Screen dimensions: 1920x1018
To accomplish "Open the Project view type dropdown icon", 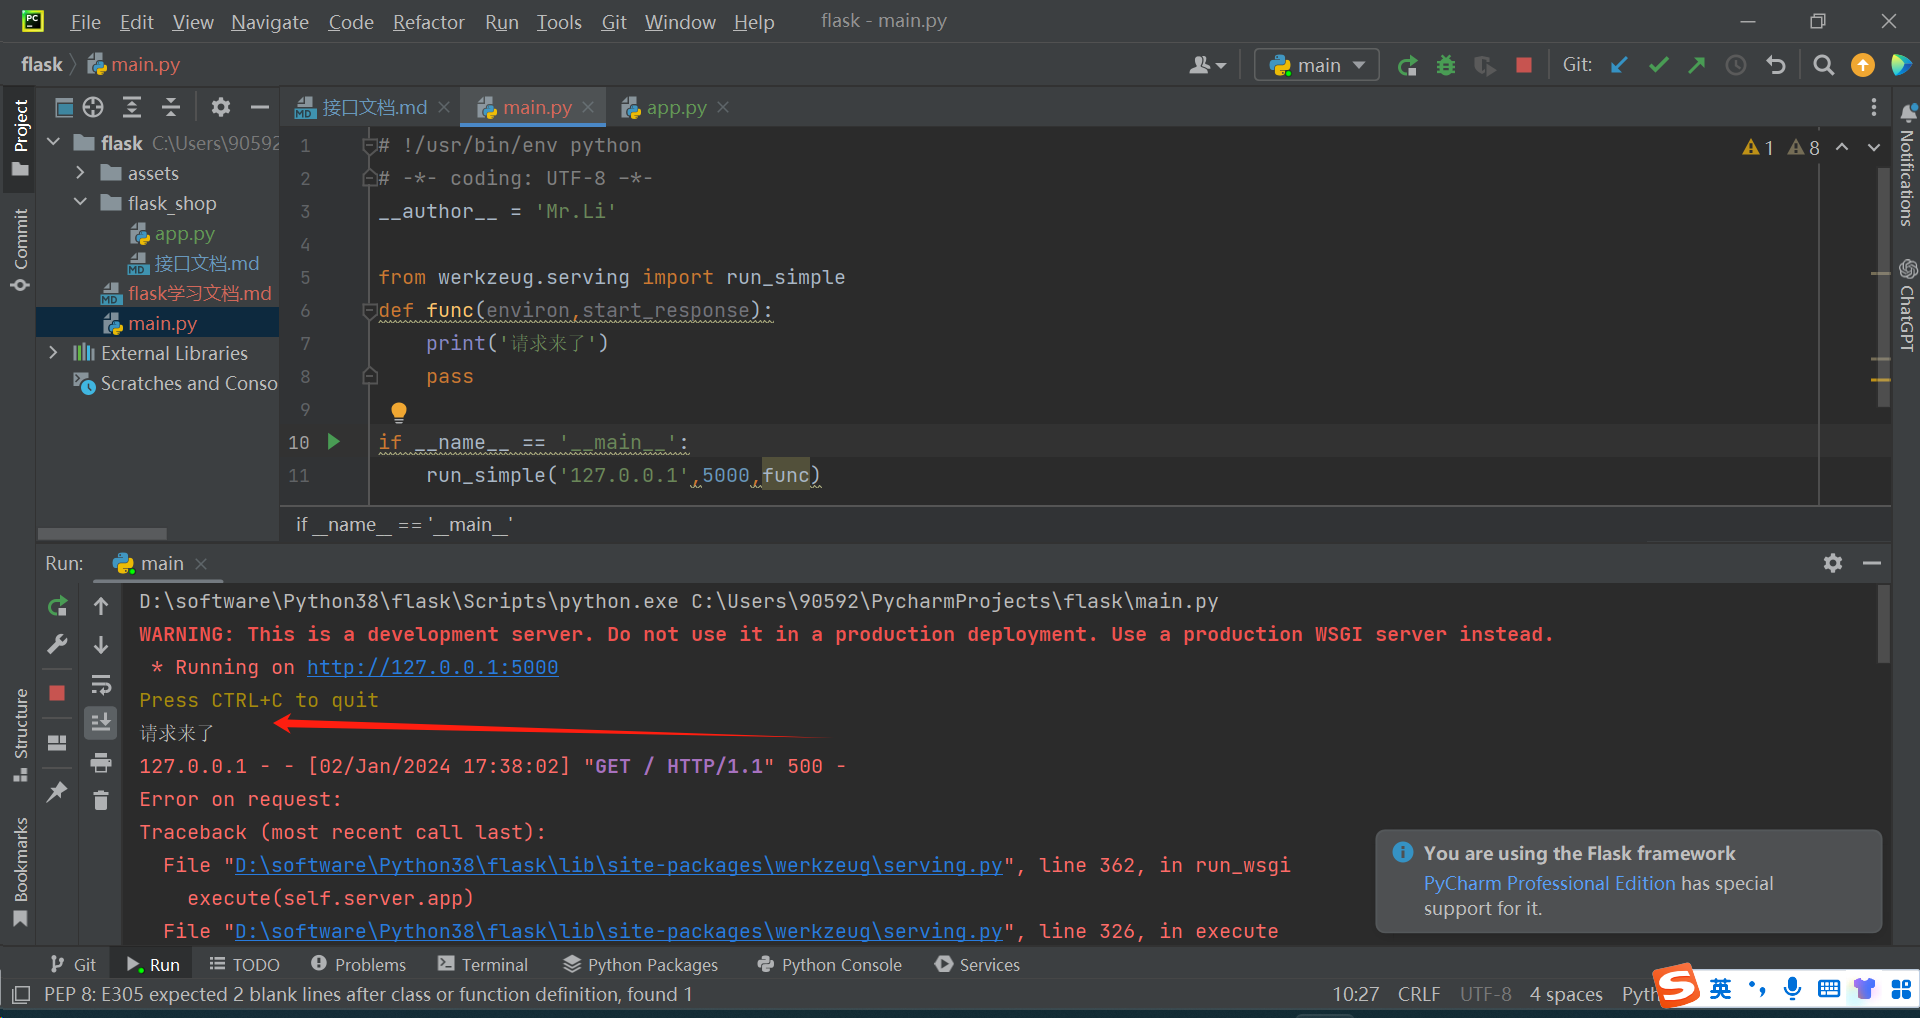I will click(64, 107).
